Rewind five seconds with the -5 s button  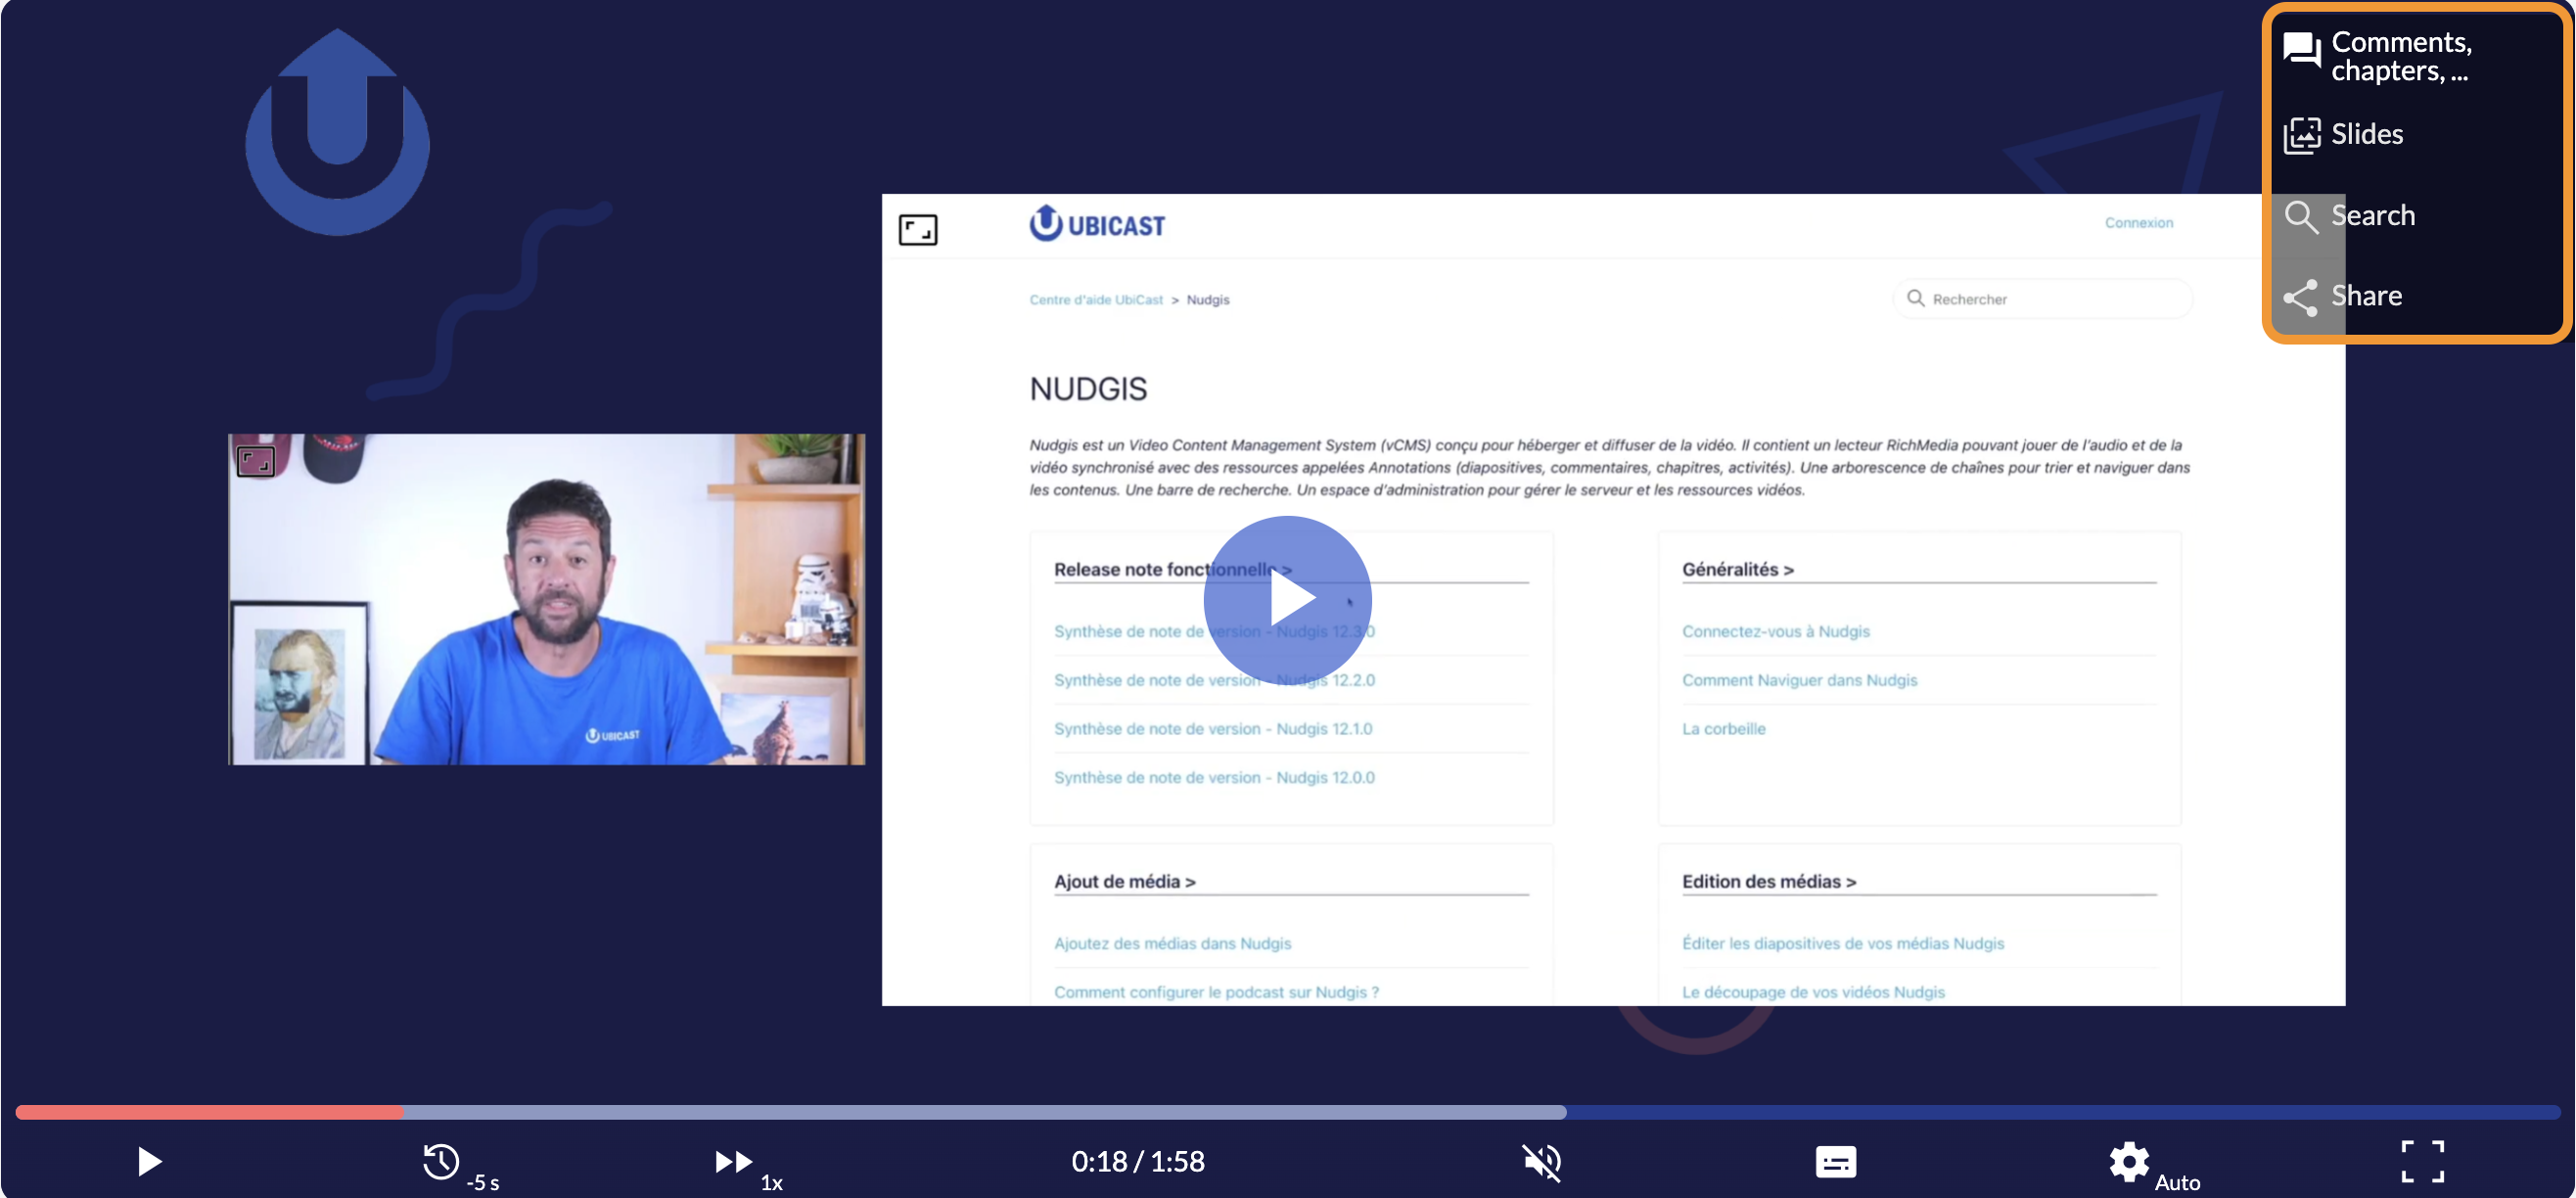459,1164
